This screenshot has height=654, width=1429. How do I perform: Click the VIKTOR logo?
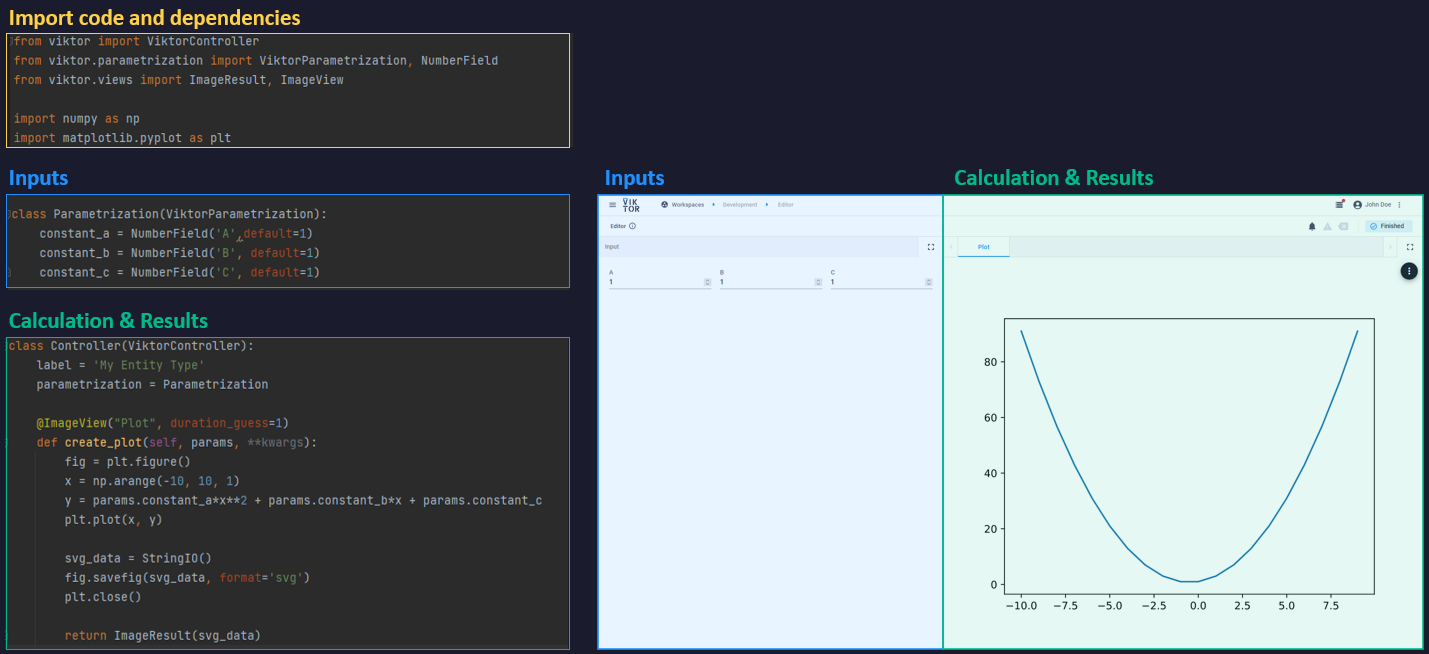coord(631,205)
